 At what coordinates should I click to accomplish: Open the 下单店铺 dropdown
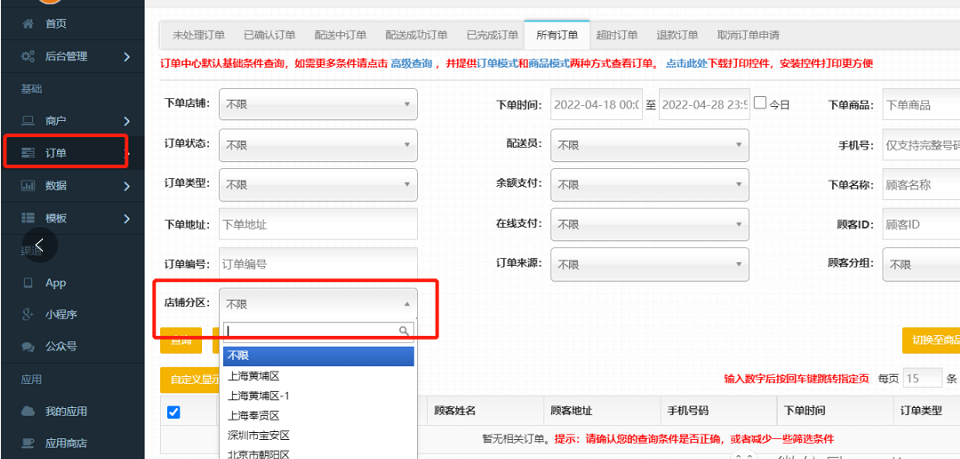[x=318, y=104]
